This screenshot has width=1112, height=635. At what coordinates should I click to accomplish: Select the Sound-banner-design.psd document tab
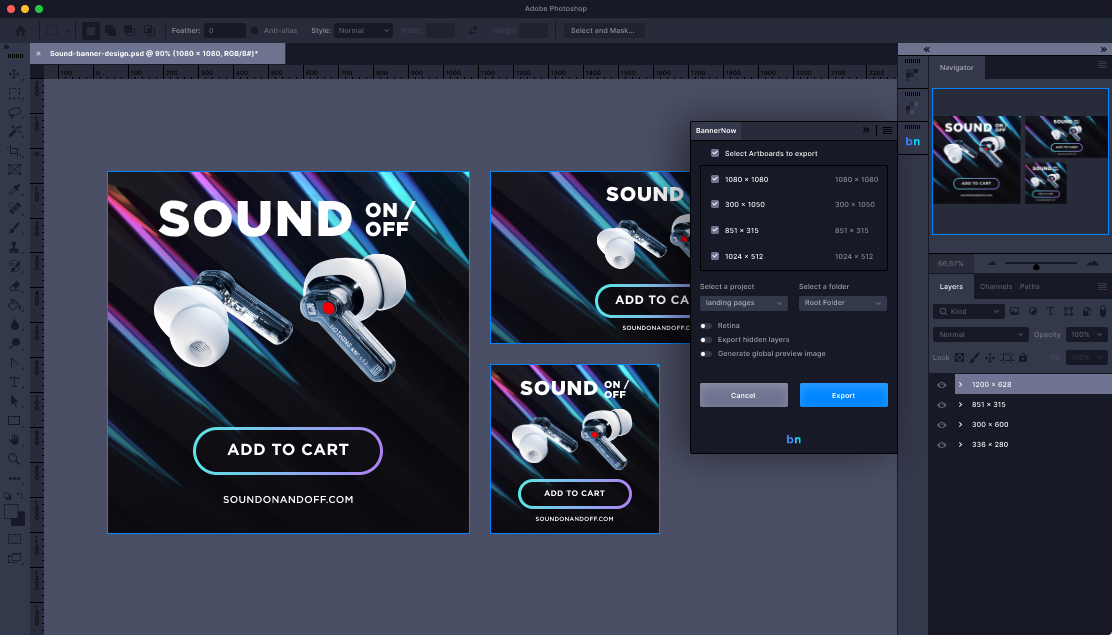[x=157, y=53]
